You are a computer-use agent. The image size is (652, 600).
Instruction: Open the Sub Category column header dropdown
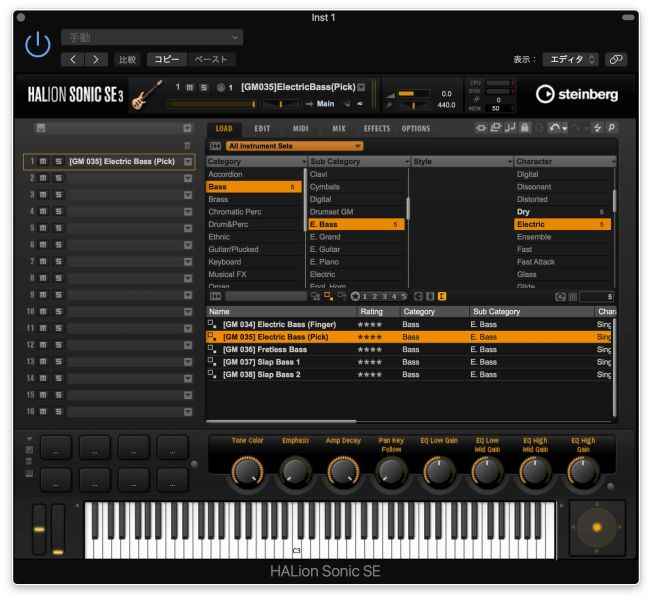click(x=407, y=161)
